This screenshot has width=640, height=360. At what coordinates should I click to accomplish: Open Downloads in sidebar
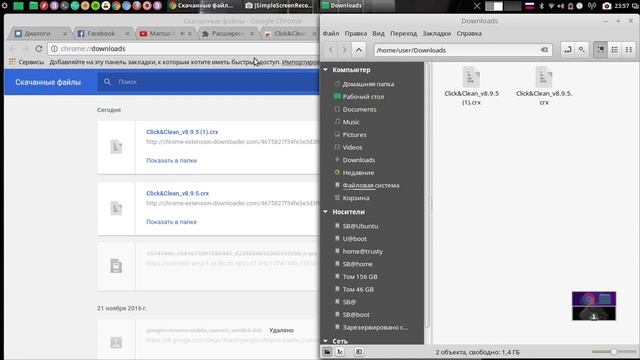coord(358,160)
